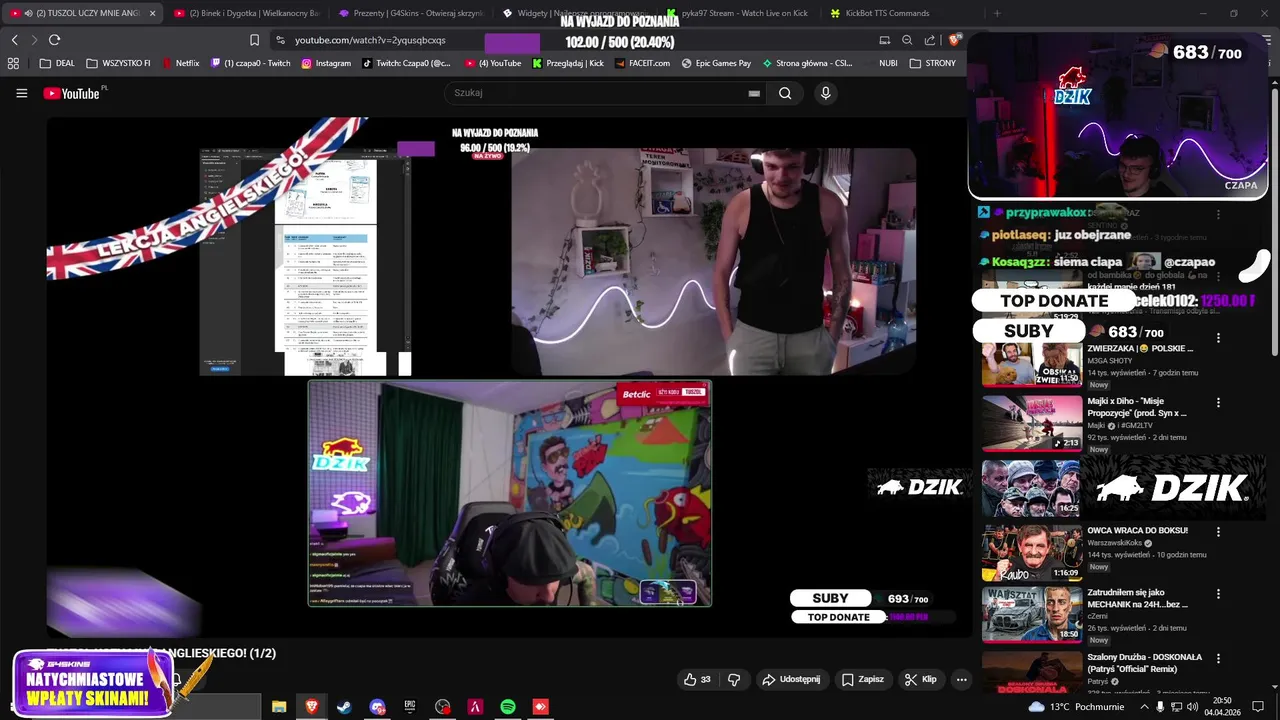Open Netflix bookmark
Image resolution: width=1280 pixels, height=720 pixels.
coord(180,63)
